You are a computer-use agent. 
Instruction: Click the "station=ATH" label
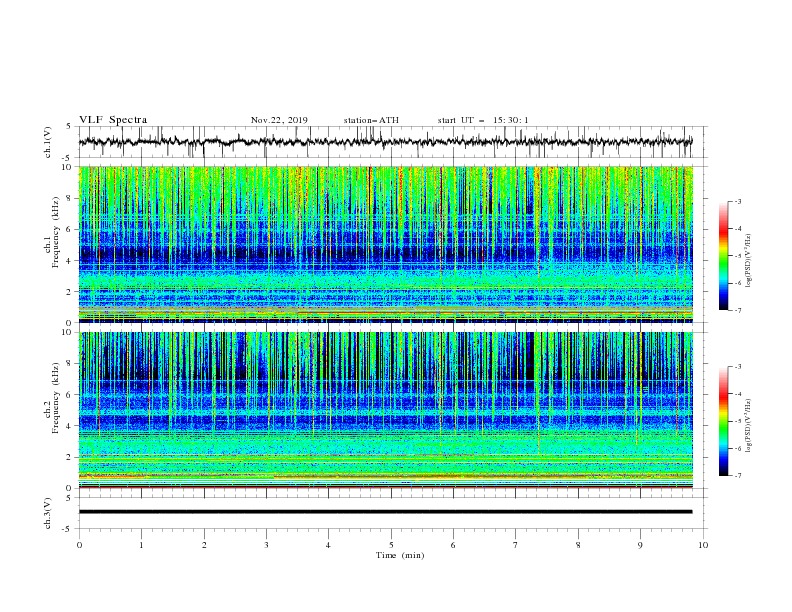371,120
